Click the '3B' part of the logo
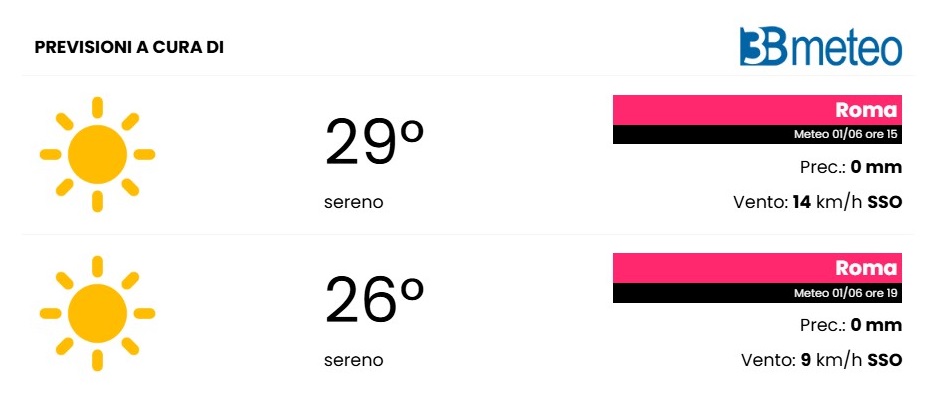The image size is (935, 400). pos(763,46)
